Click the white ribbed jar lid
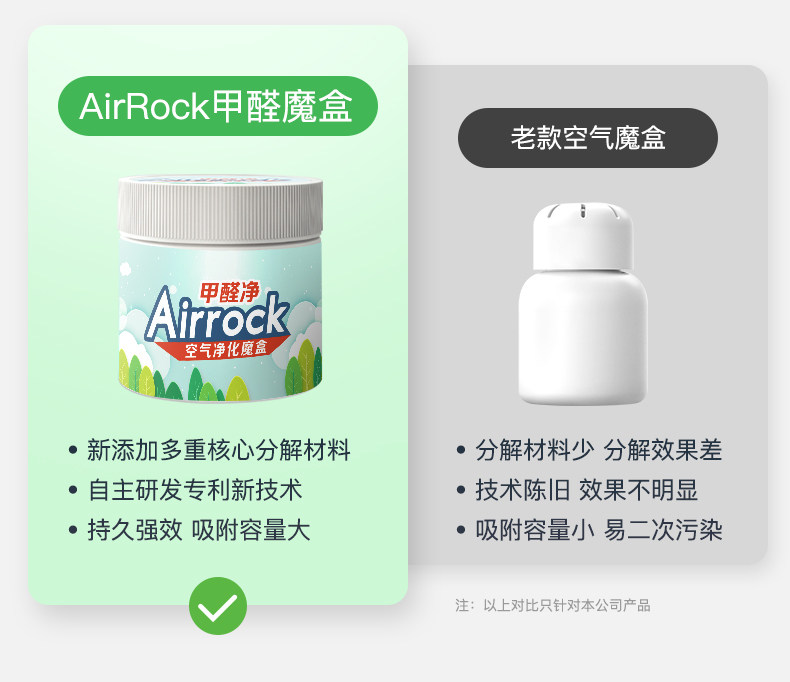This screenshot has height=682, width=790. (221, 209)
